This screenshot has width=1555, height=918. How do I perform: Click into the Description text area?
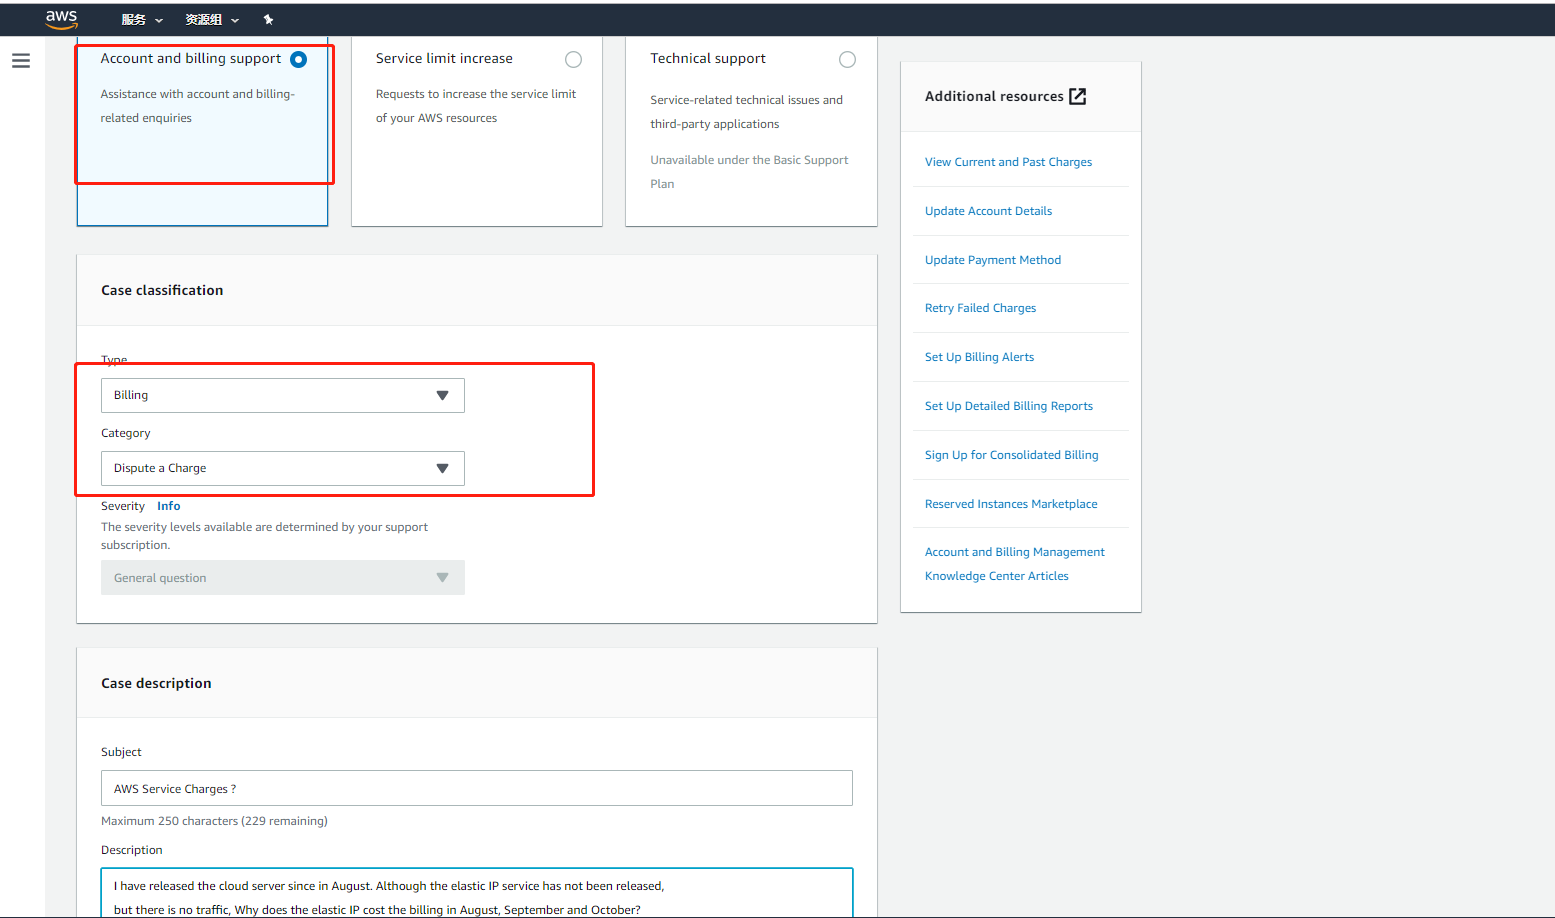click(x=477, y=893)
